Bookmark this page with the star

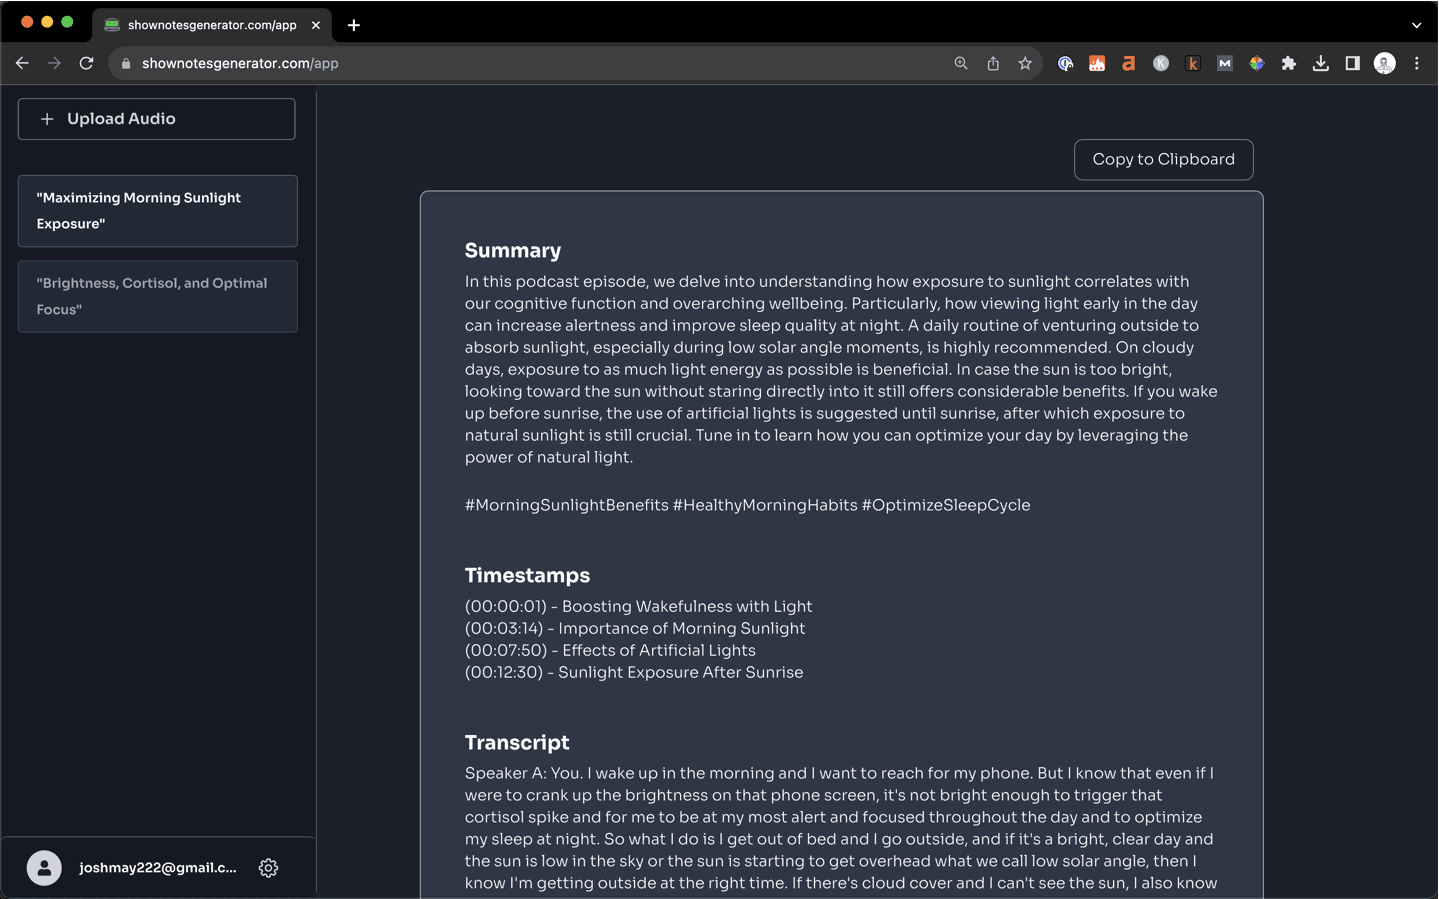click(1025, 63)
